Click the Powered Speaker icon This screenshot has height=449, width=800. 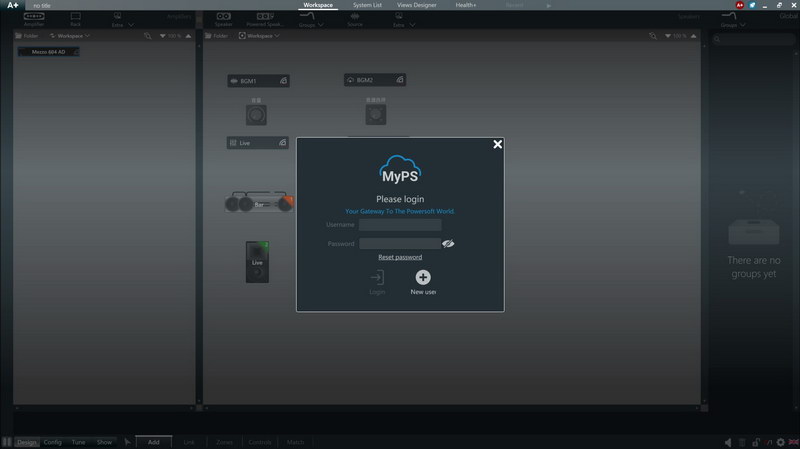click(x=265, y=19)
